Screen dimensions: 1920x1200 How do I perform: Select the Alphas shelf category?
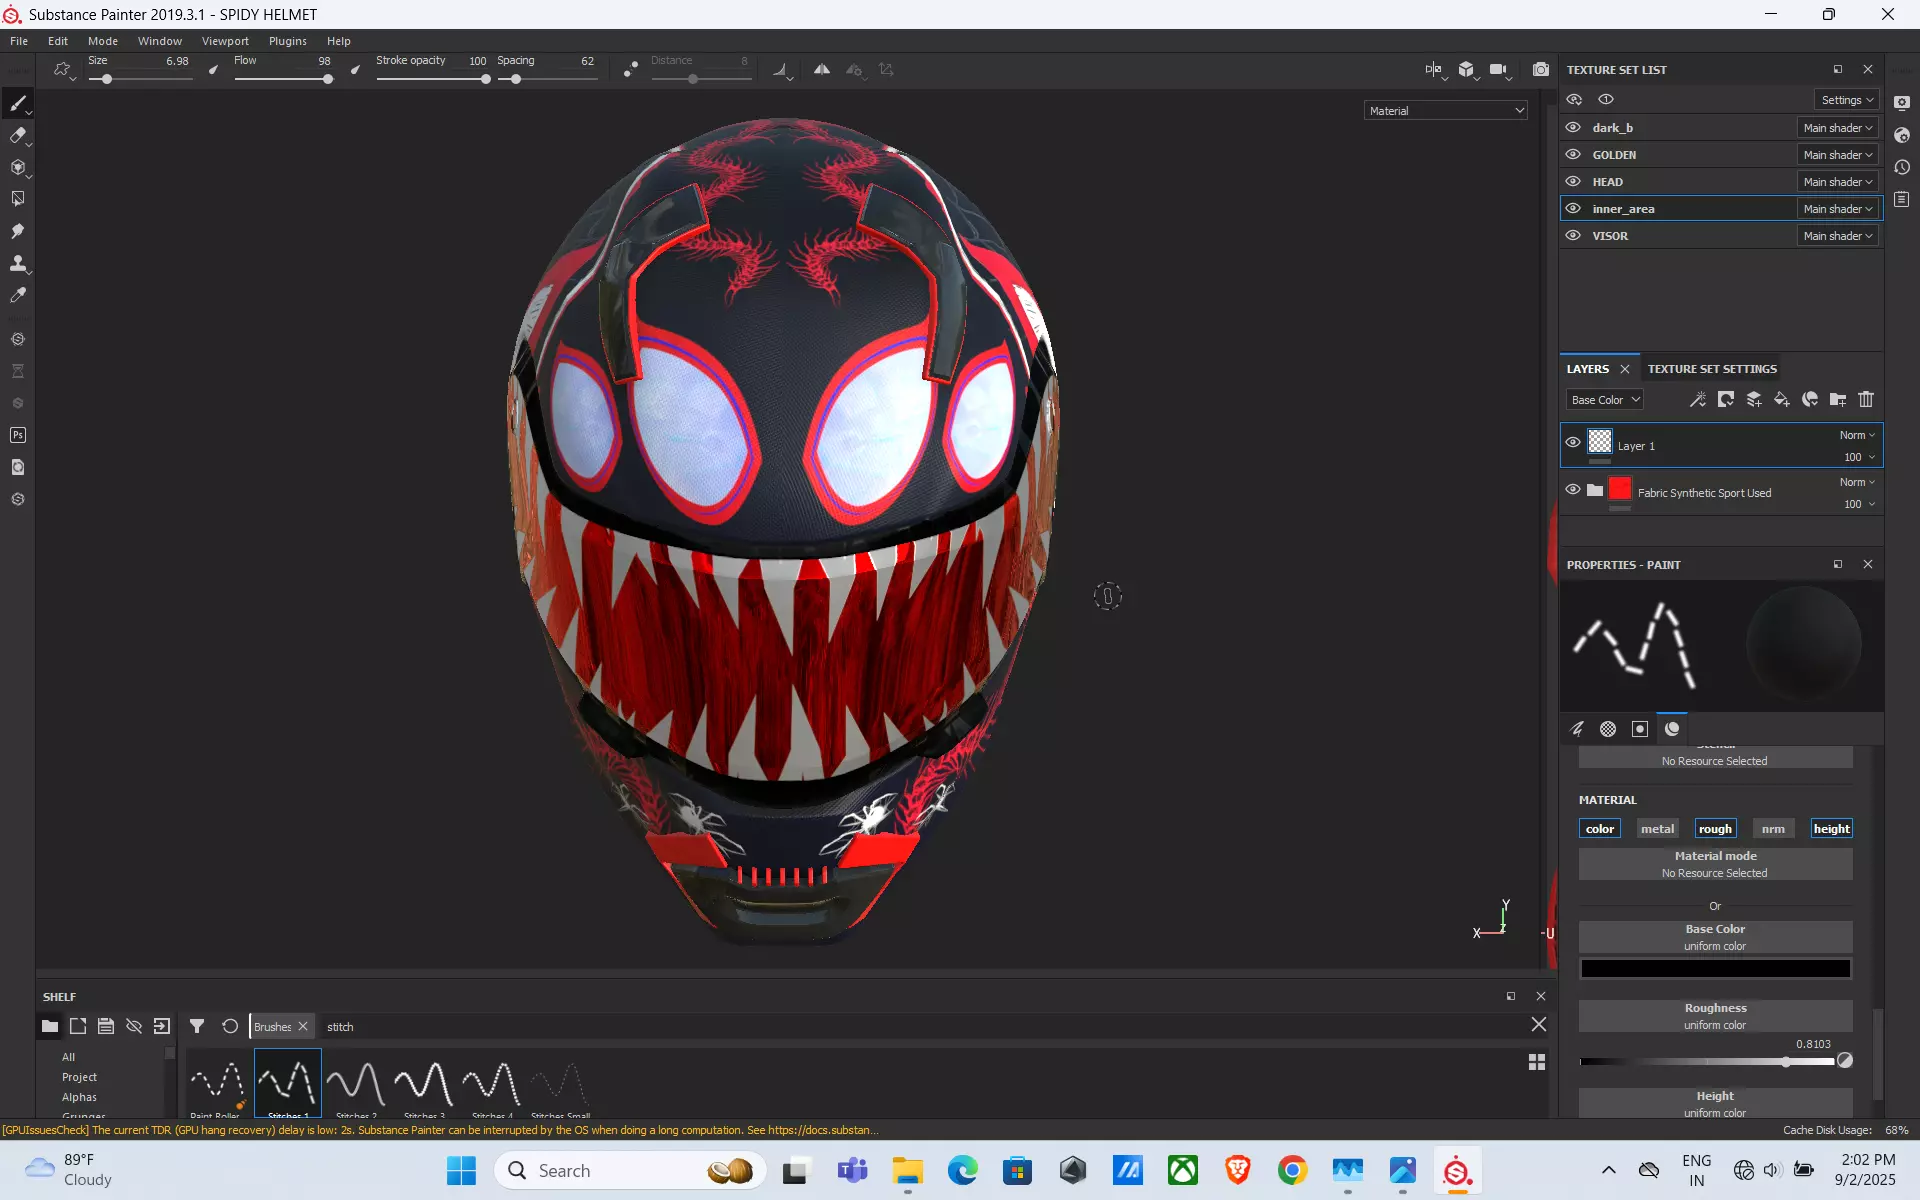[x=79, y=1097]
